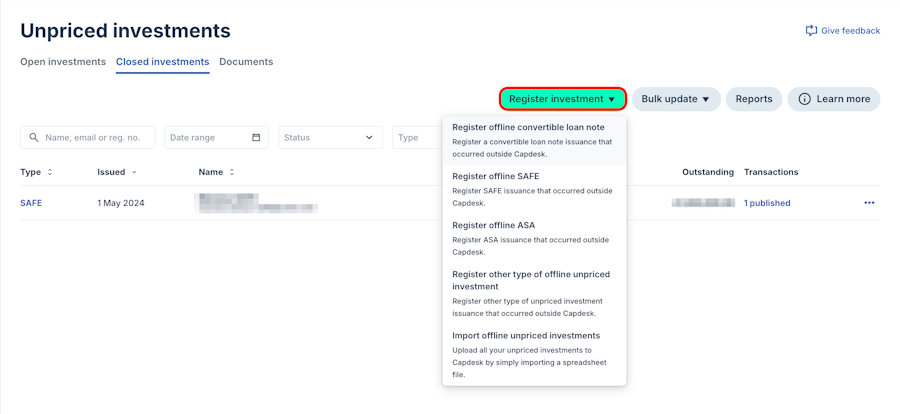Click the Give feedback speech bubble icon
Viewport: 900px width, 414px height.
tap(811, 31)
